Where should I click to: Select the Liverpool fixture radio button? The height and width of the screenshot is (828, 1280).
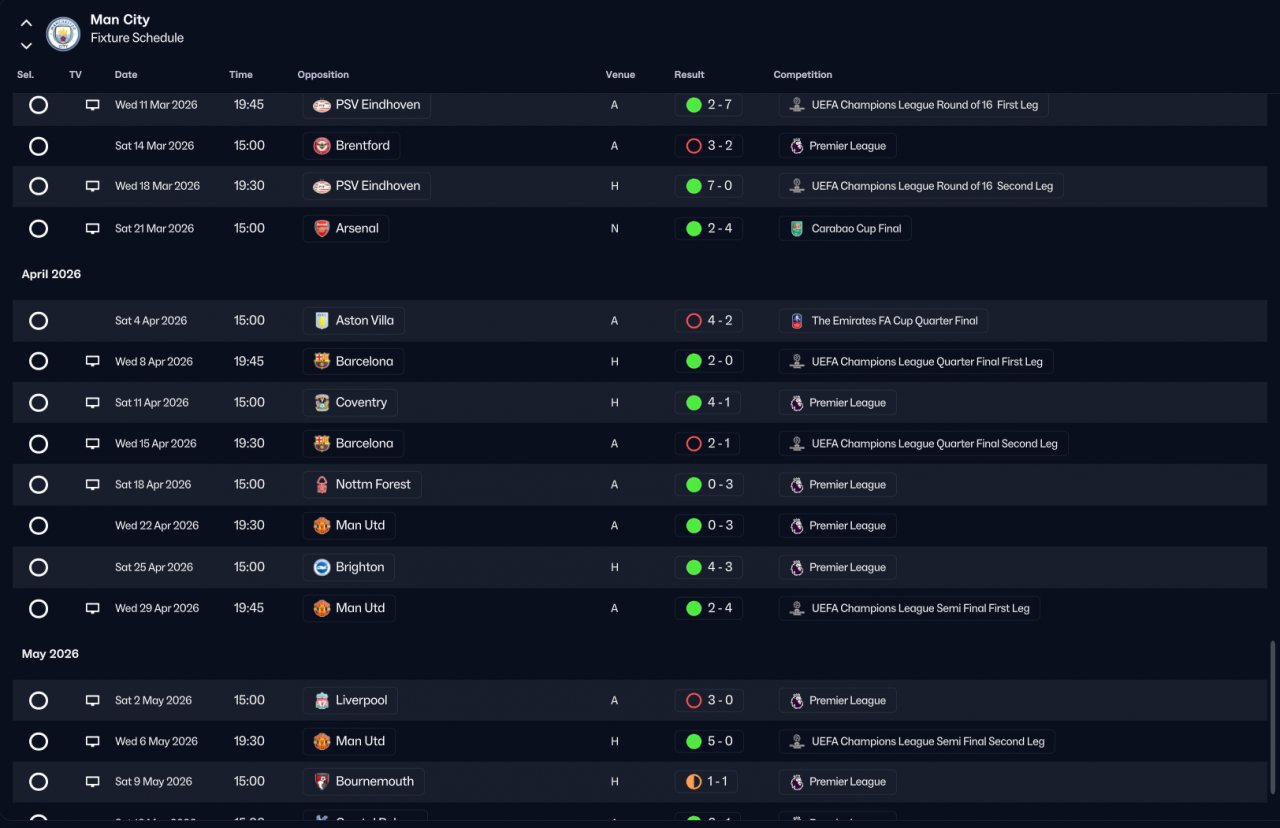coord(38,701)
